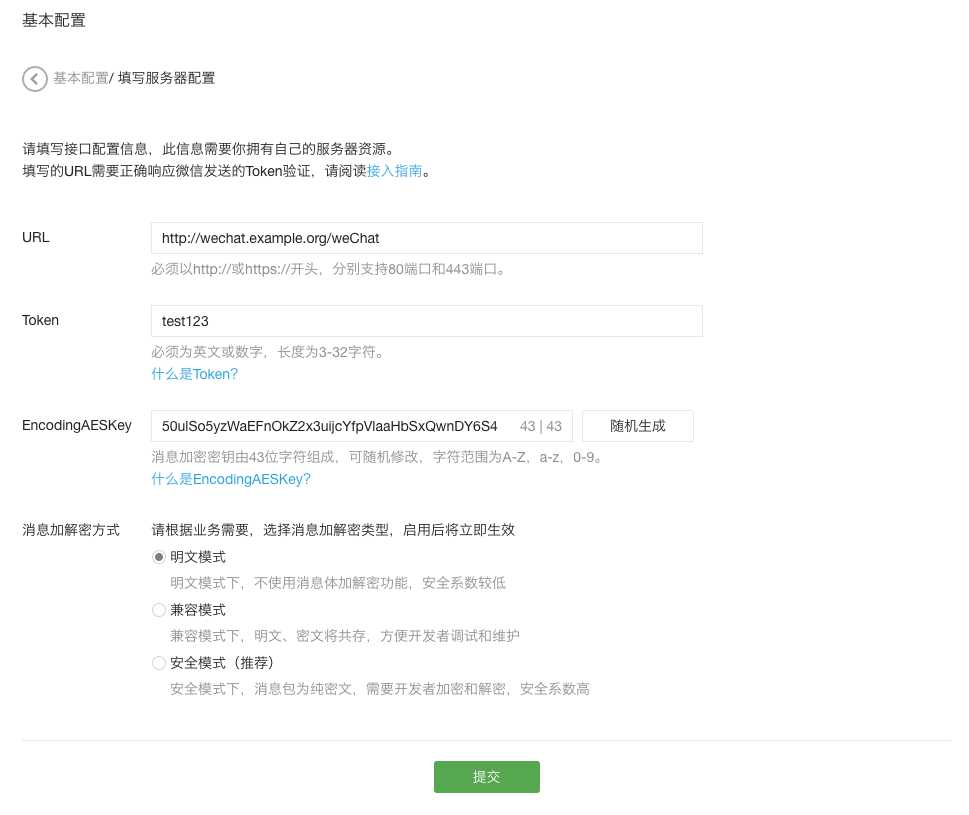Click the Token field label
This screenshot has height=815, width=969.
coord(40,320)
